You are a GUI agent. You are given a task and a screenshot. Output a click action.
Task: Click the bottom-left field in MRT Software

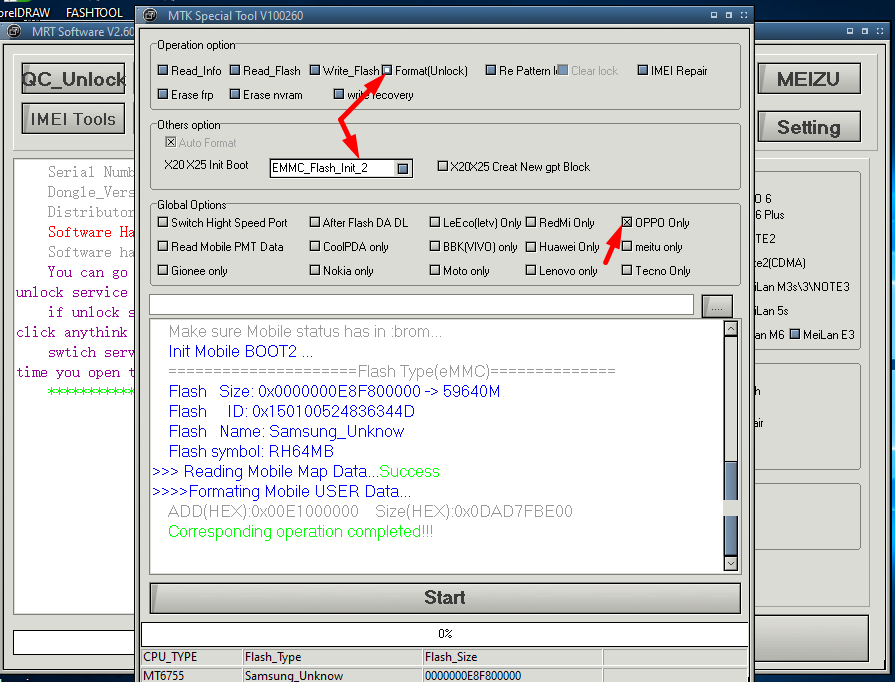point(74,642)
